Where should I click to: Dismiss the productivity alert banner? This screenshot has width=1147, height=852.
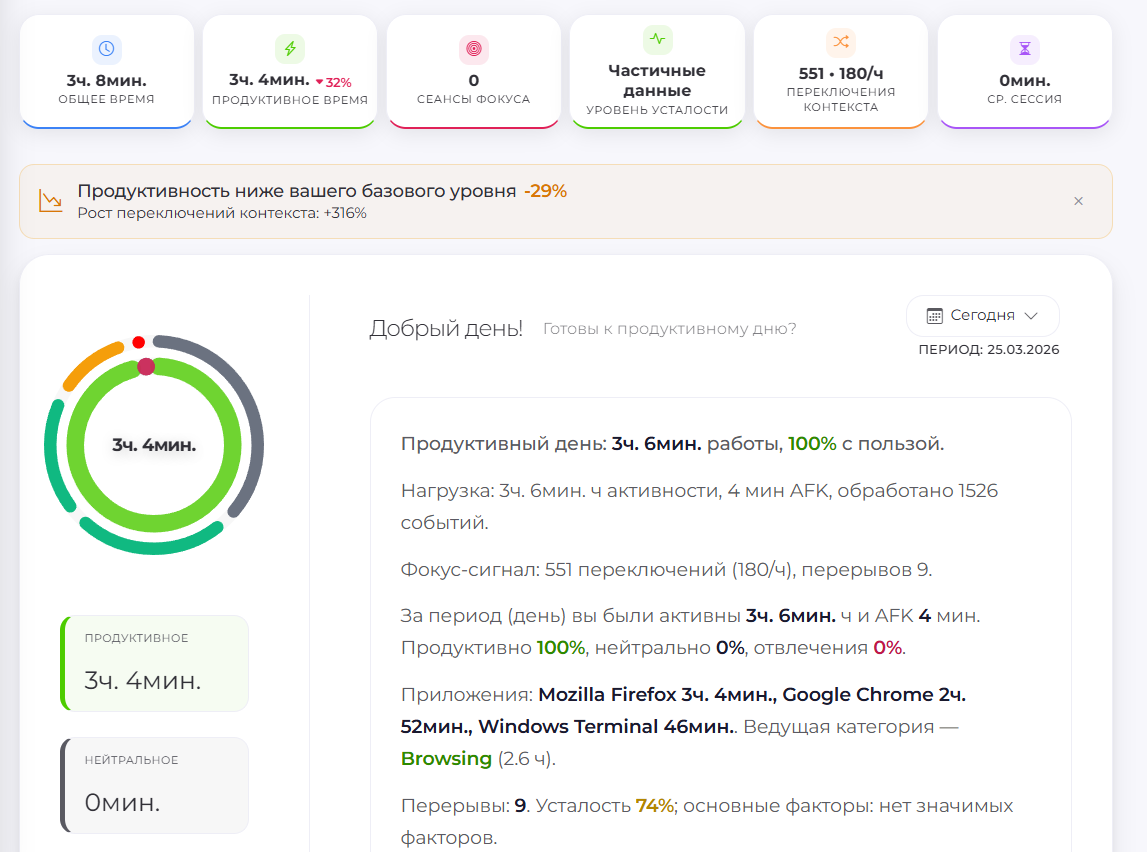click(x=1078, y=201)
